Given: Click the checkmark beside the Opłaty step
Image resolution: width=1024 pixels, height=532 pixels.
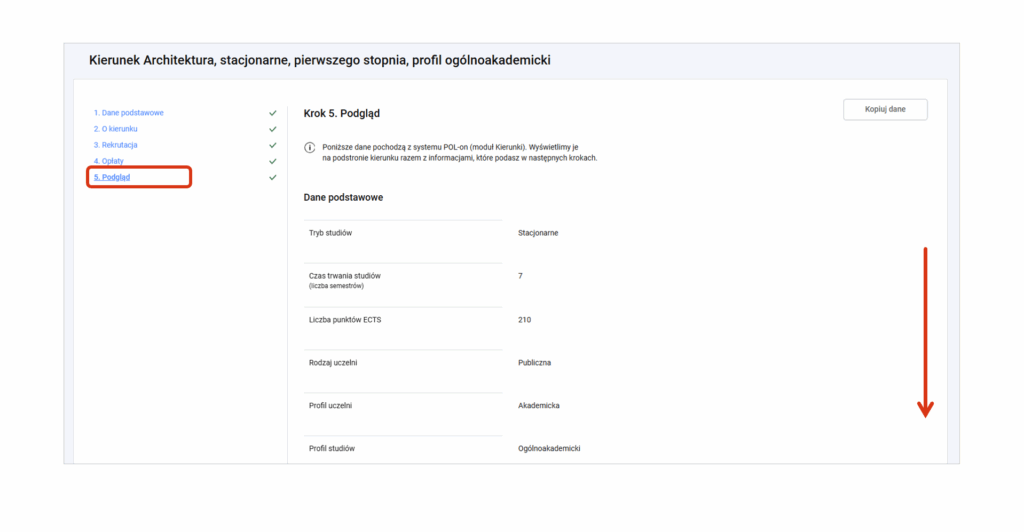Looking at the screenshot, I should [273, 161].
